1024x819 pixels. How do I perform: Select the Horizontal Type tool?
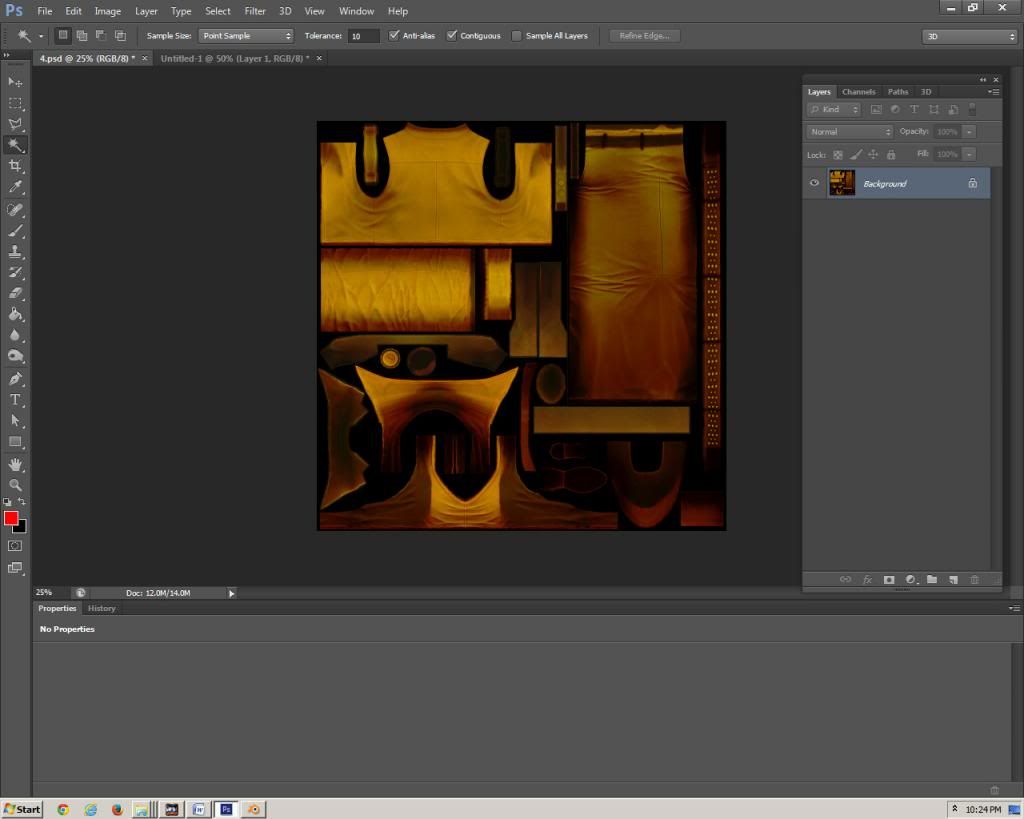tap(15, 400)
